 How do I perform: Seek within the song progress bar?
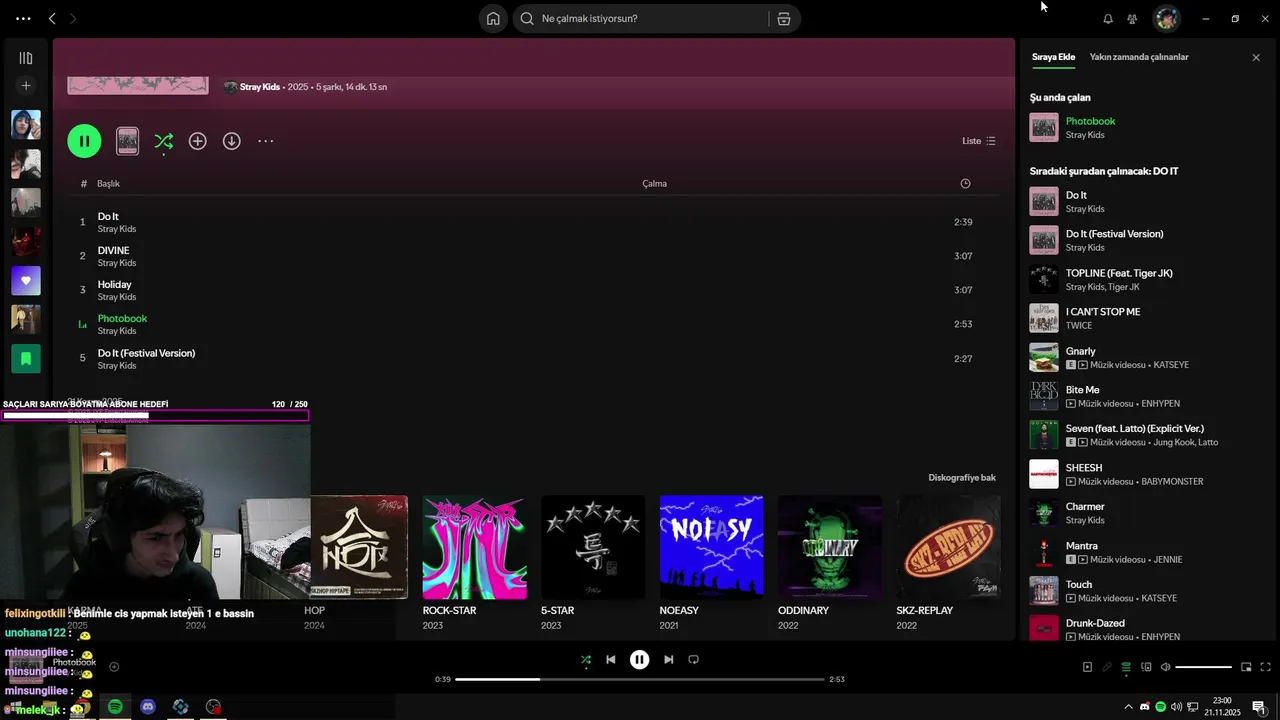pyautogui.click(x=640, y=679)
